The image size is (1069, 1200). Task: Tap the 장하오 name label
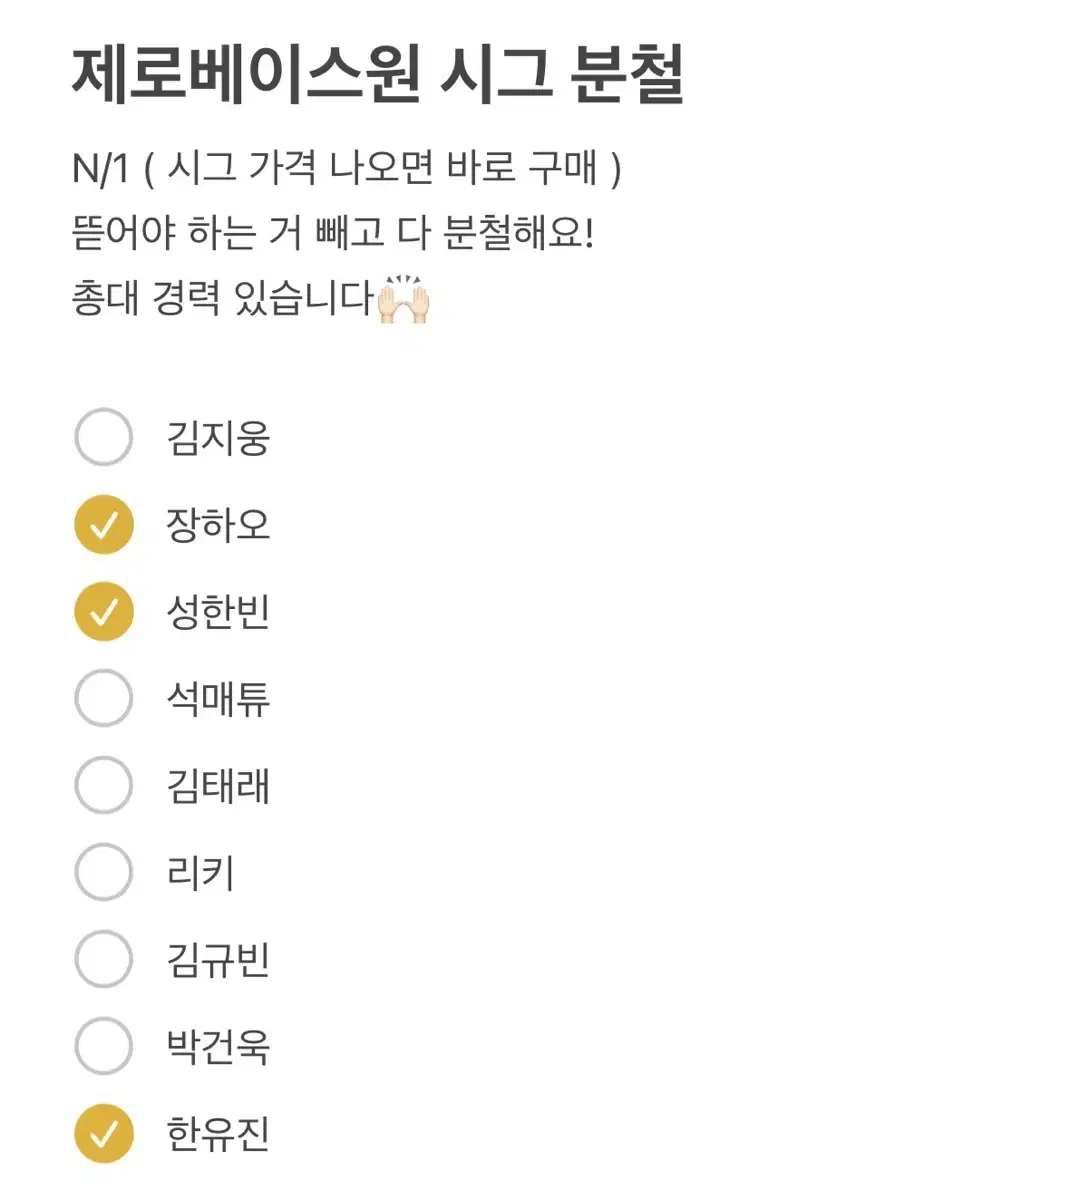click(x=218, y=525)
